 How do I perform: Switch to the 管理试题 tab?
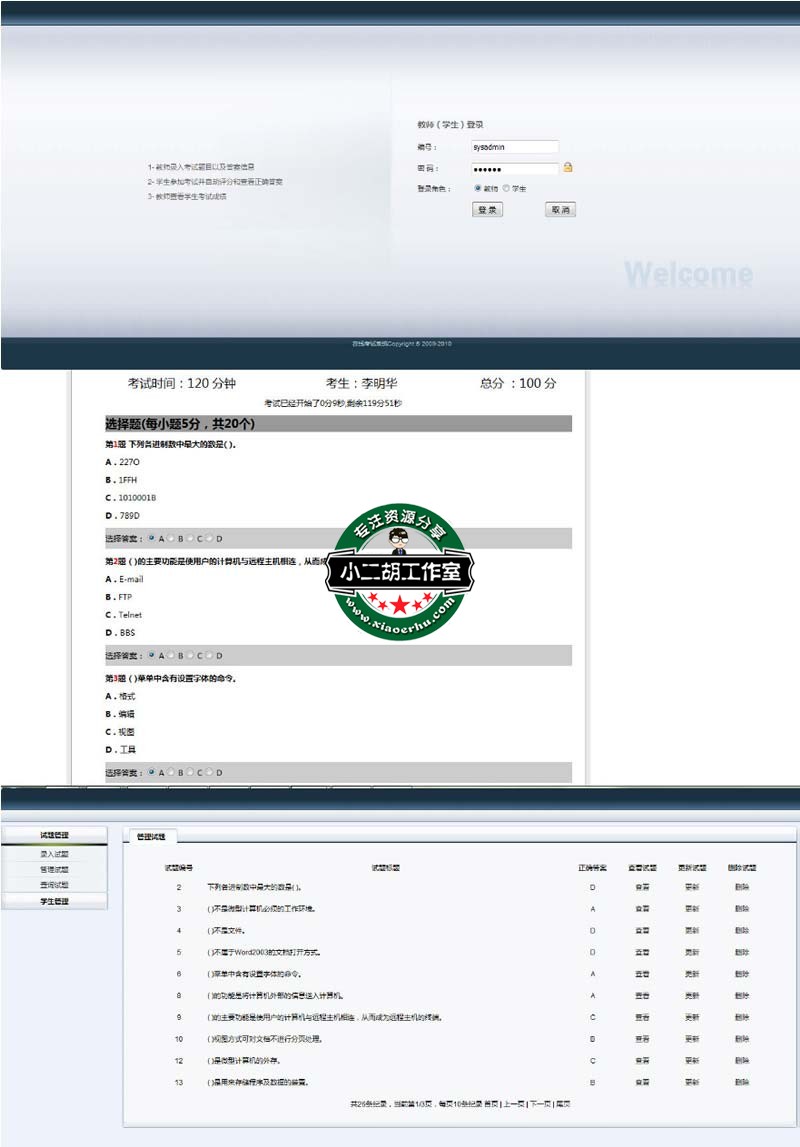(150, 836)
